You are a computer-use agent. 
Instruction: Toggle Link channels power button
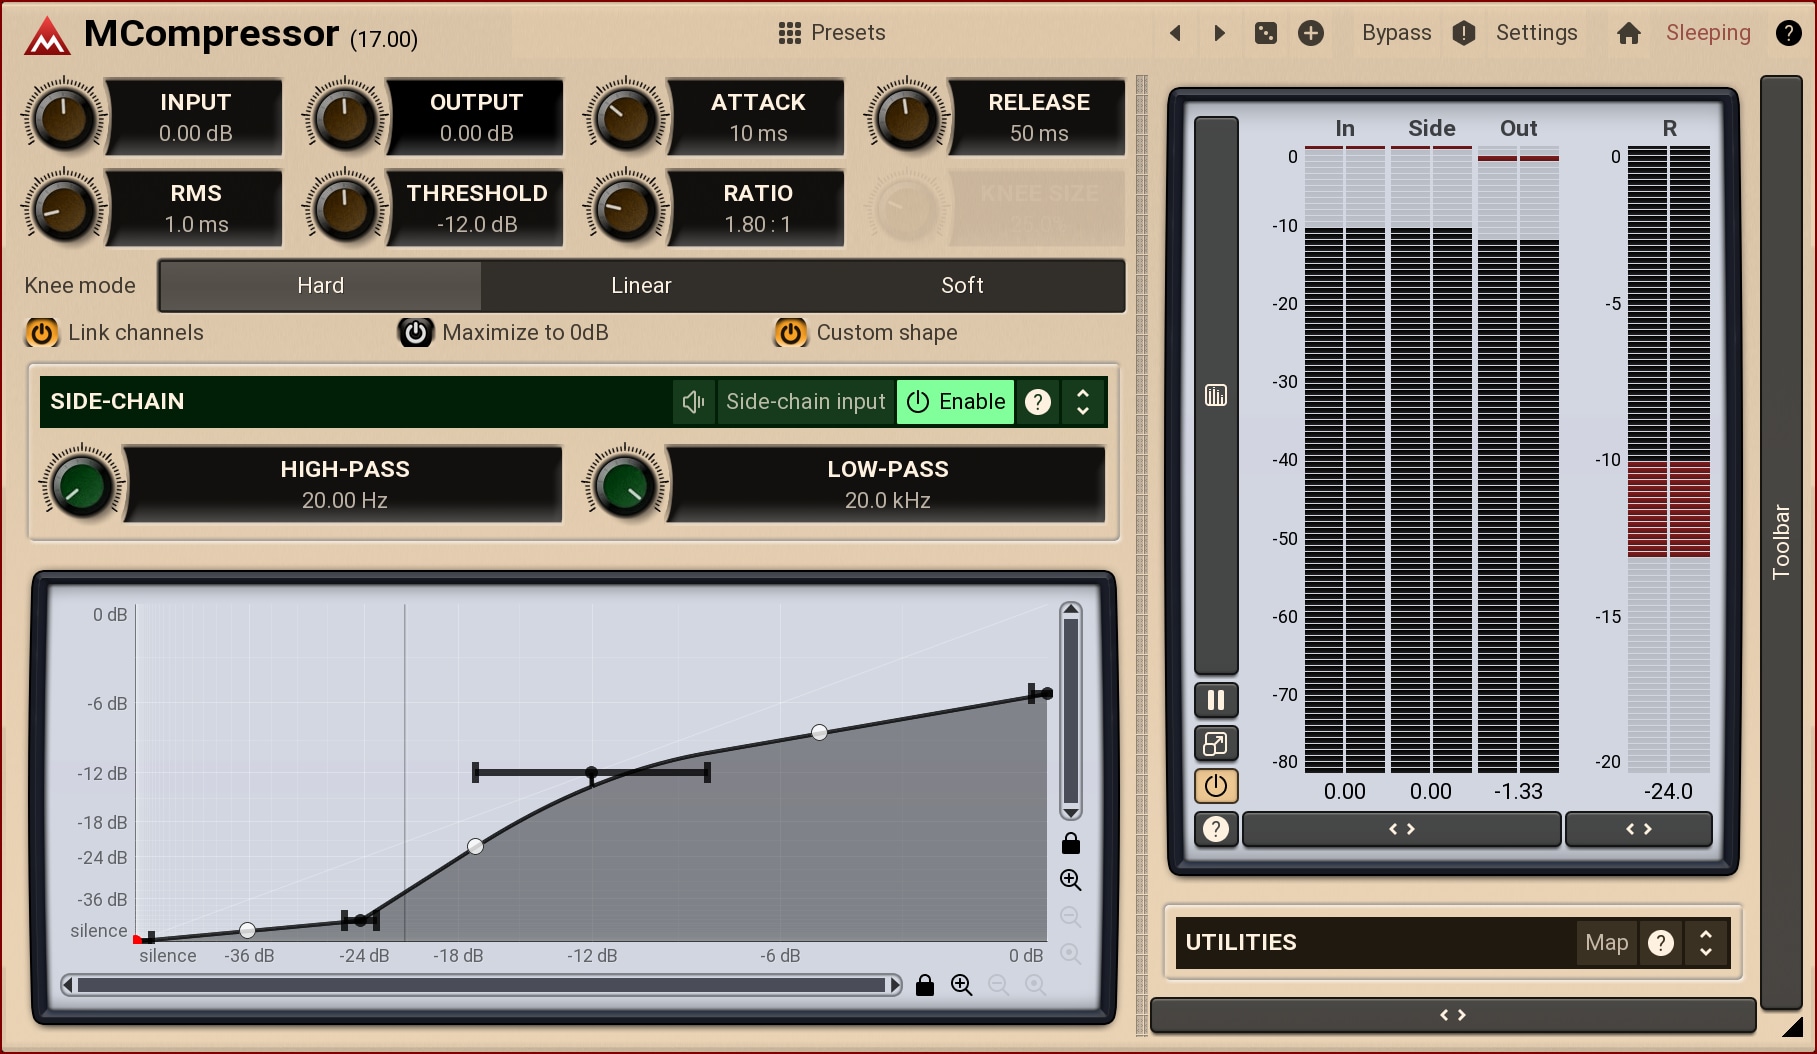pyautogui.click(x=42, y=333)
